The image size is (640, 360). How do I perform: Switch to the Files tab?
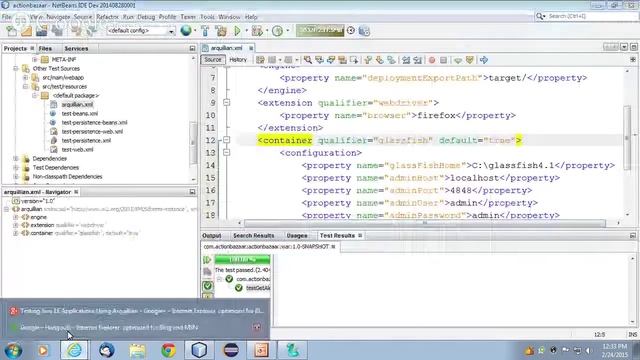45,49
